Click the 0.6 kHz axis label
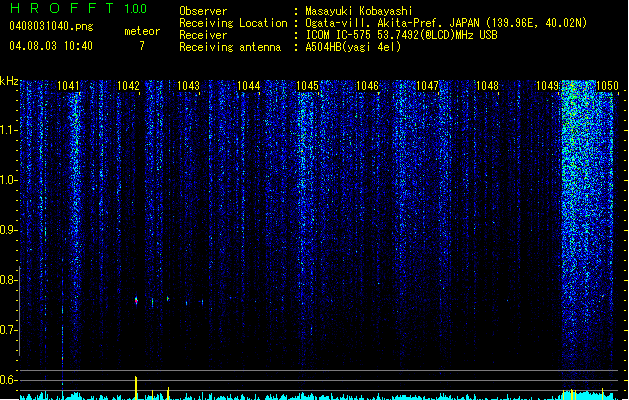 (x=8, y=380)
